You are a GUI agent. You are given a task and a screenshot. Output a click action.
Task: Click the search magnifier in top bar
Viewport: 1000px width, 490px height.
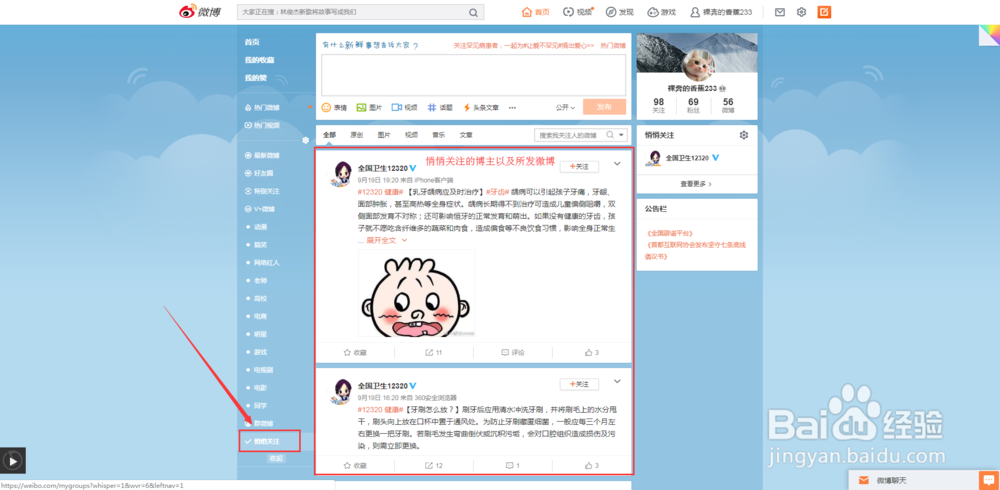473,12
